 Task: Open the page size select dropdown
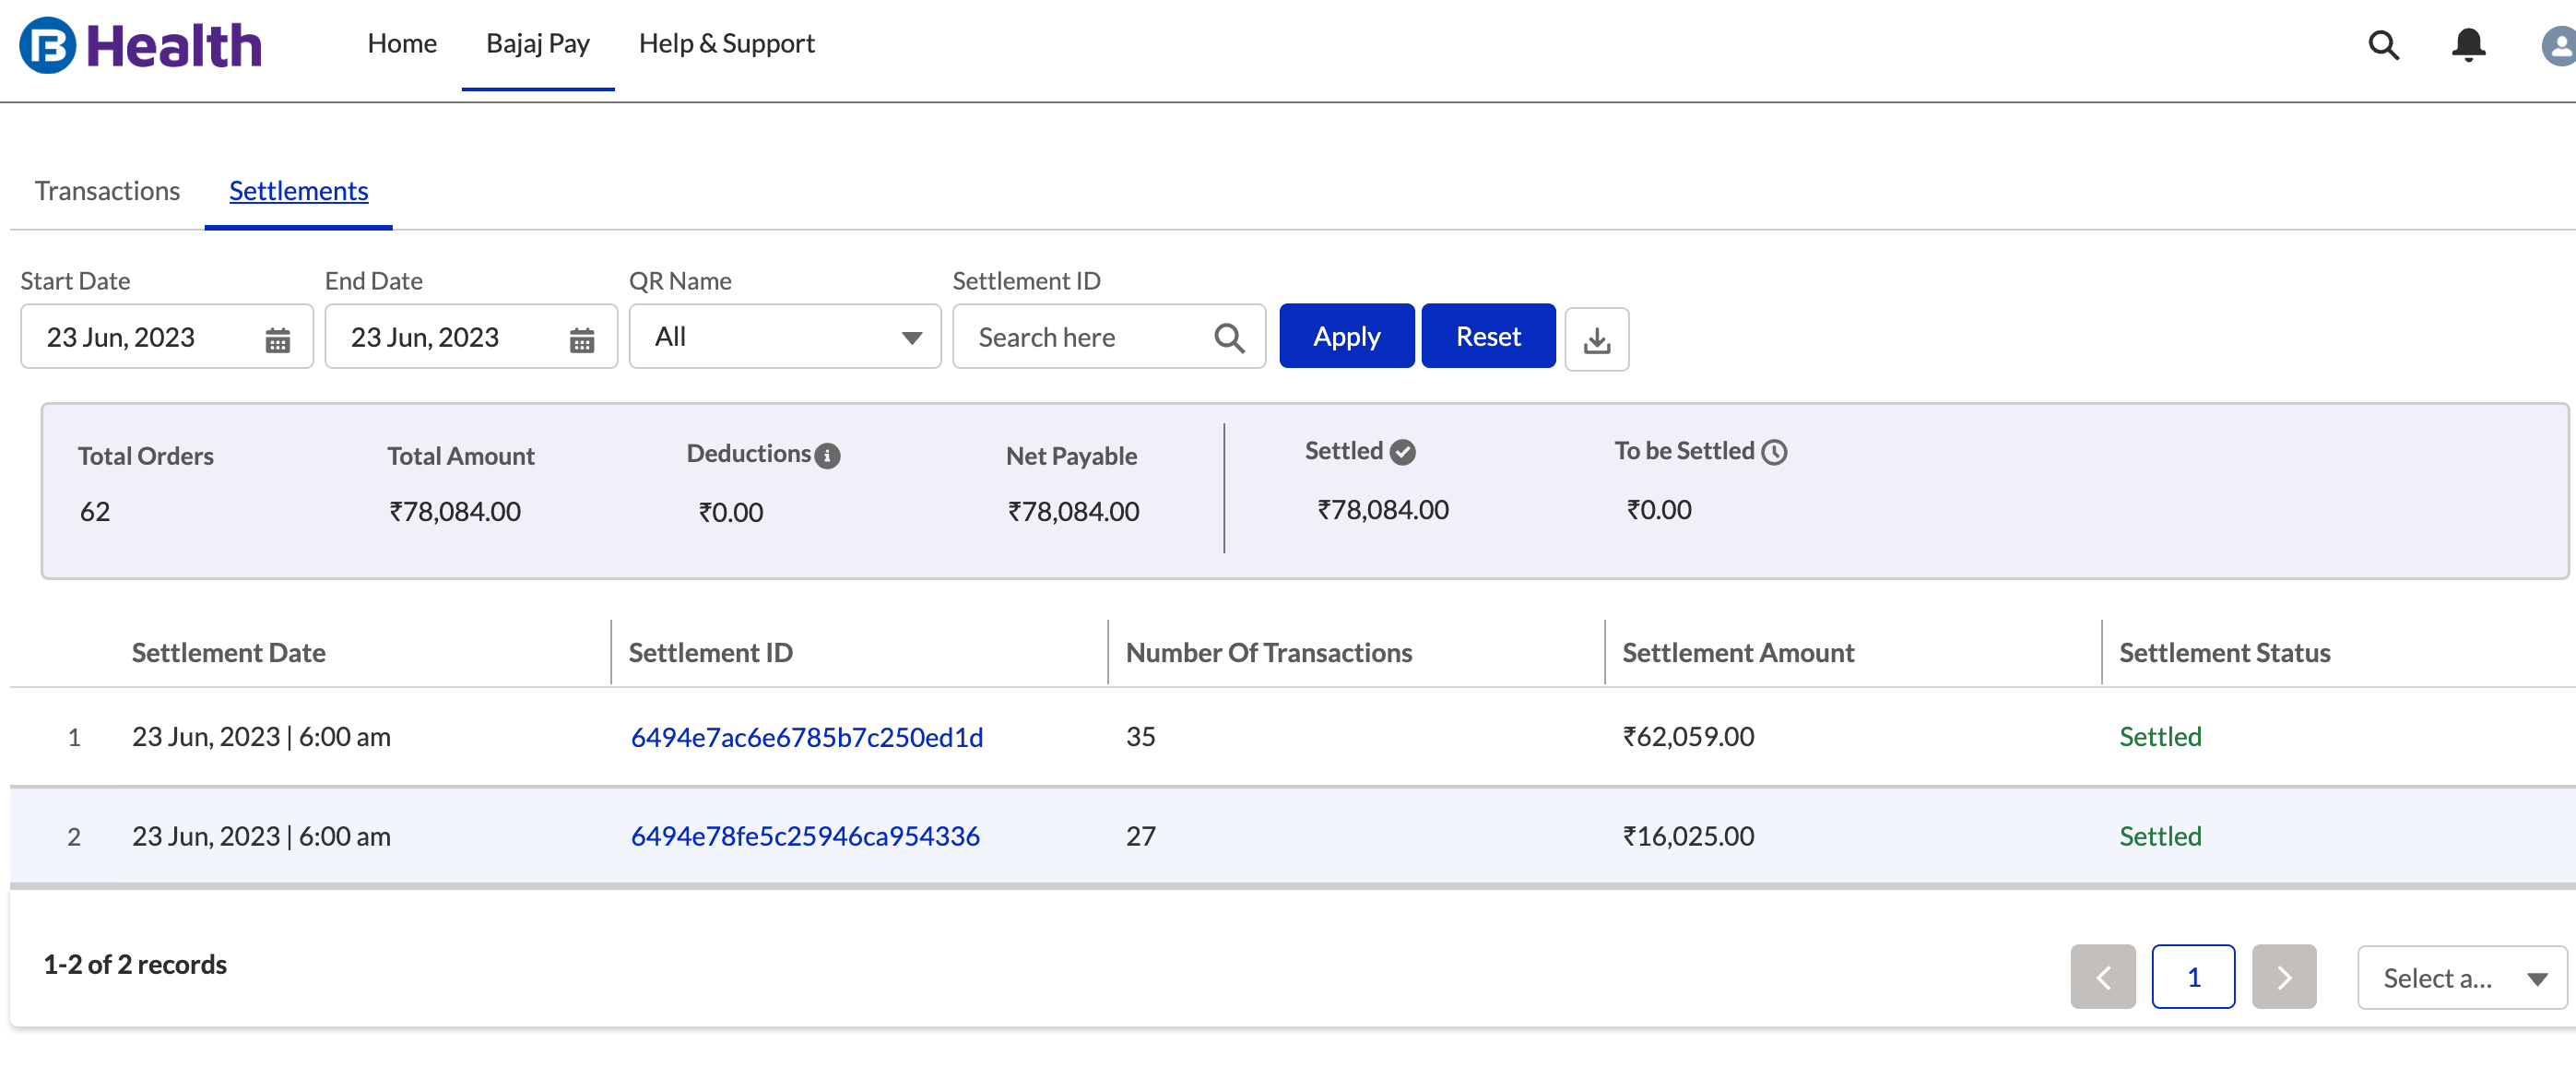[x=2460, y=977]
